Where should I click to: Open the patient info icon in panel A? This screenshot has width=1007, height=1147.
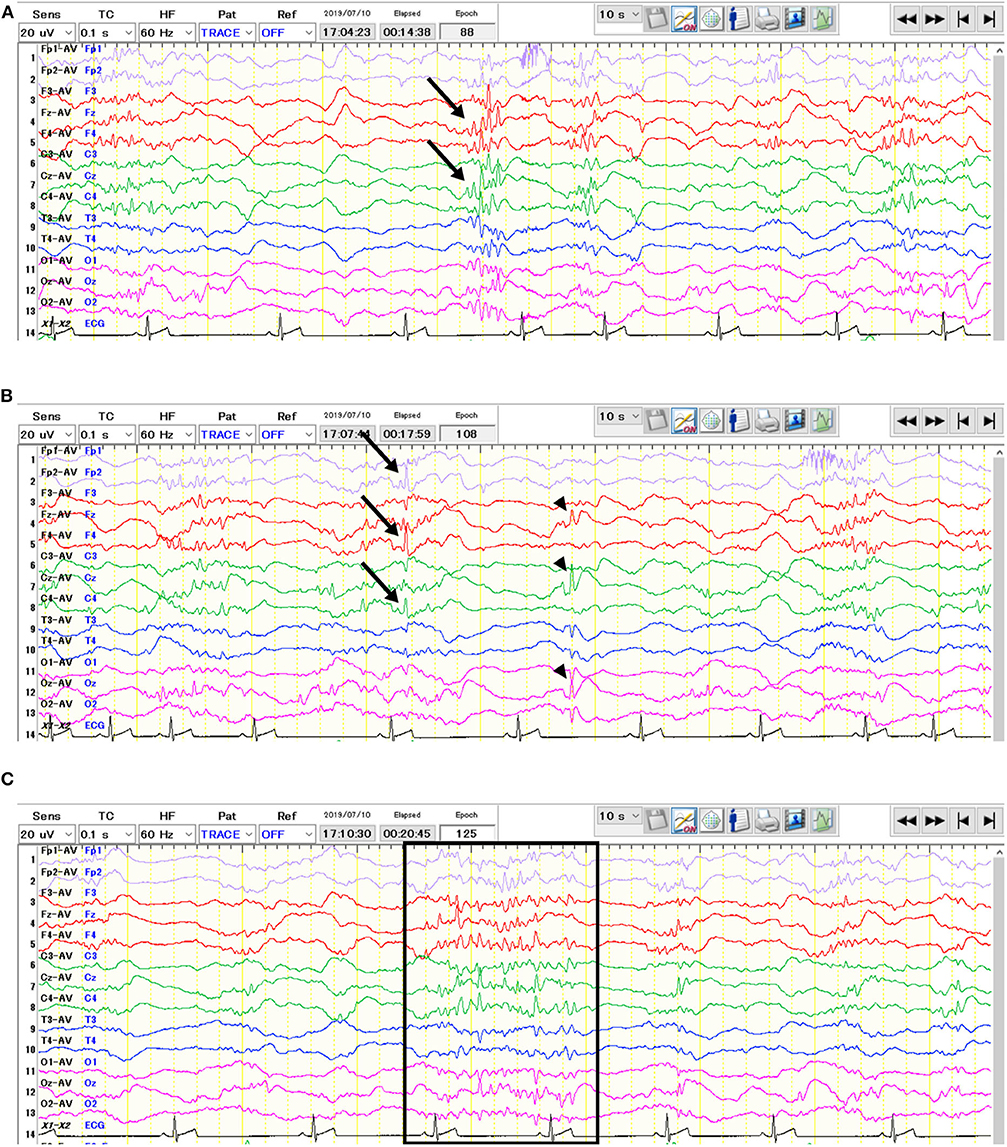point(739,20)
